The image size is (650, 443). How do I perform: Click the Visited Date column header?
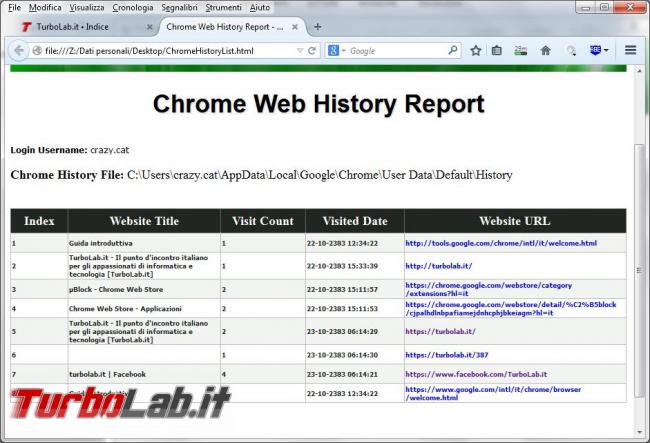tap(355, 221)
